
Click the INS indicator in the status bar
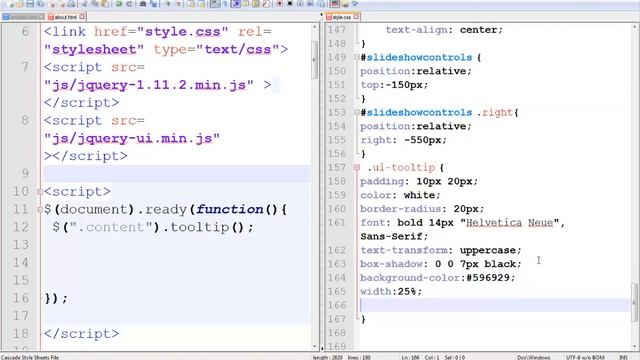coord(623,357)
